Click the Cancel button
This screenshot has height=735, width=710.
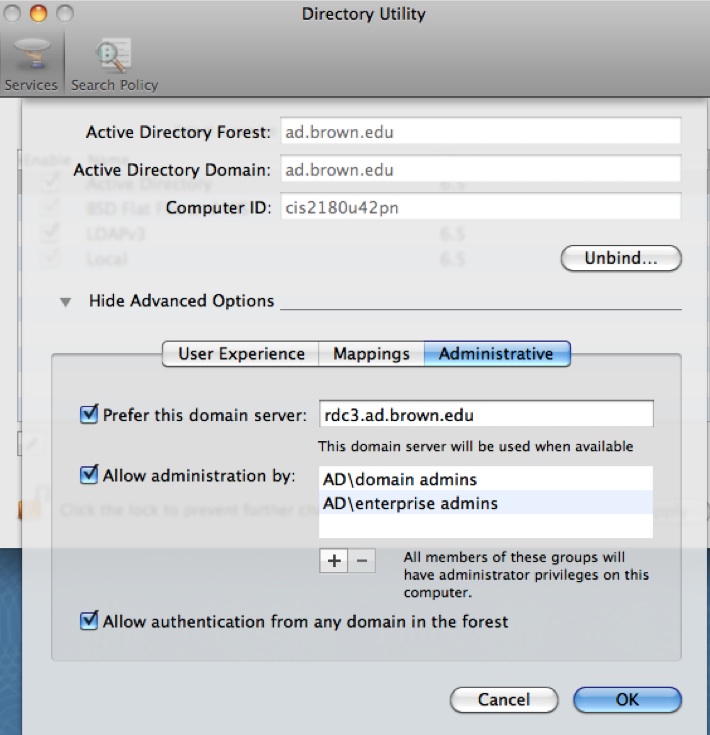pos(504,700)
